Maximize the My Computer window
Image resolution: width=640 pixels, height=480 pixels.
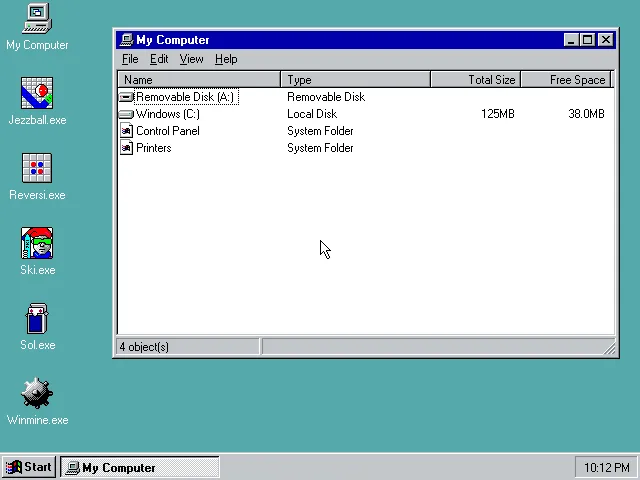[x=587, y=40]
